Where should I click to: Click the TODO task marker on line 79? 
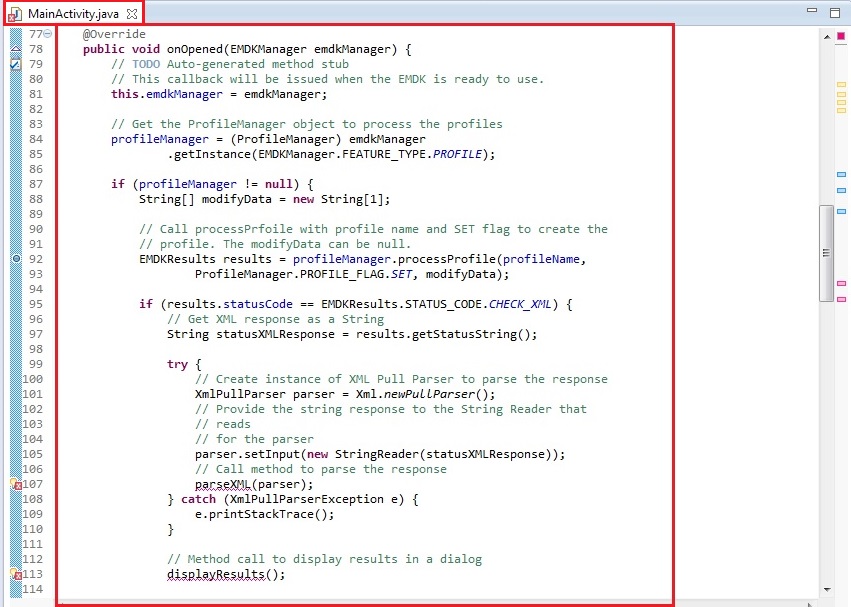coord(15,64)
